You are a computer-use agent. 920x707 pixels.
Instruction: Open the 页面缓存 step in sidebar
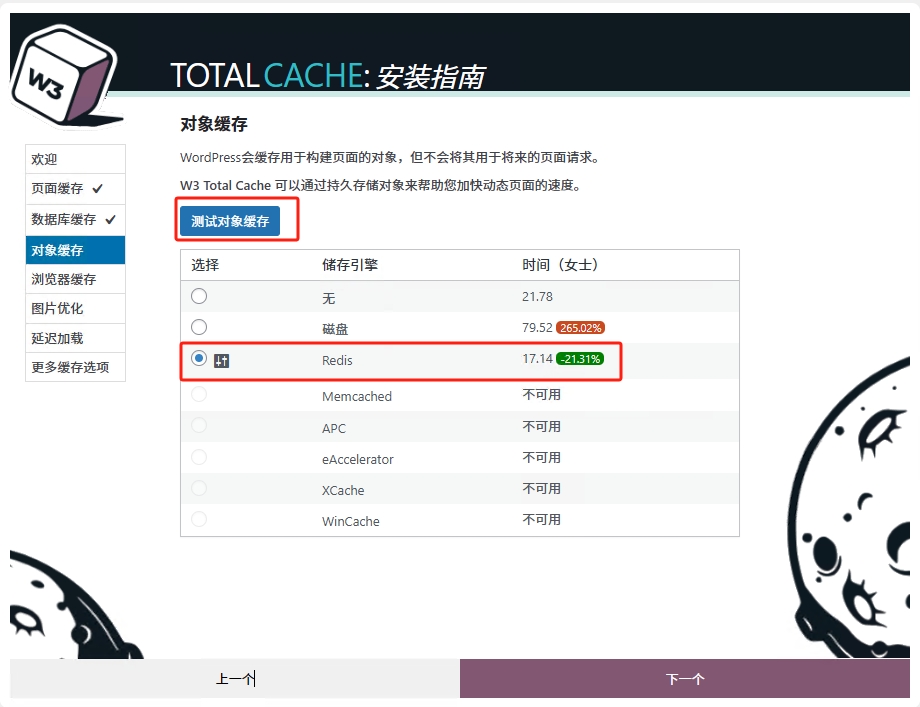(75, 189)
